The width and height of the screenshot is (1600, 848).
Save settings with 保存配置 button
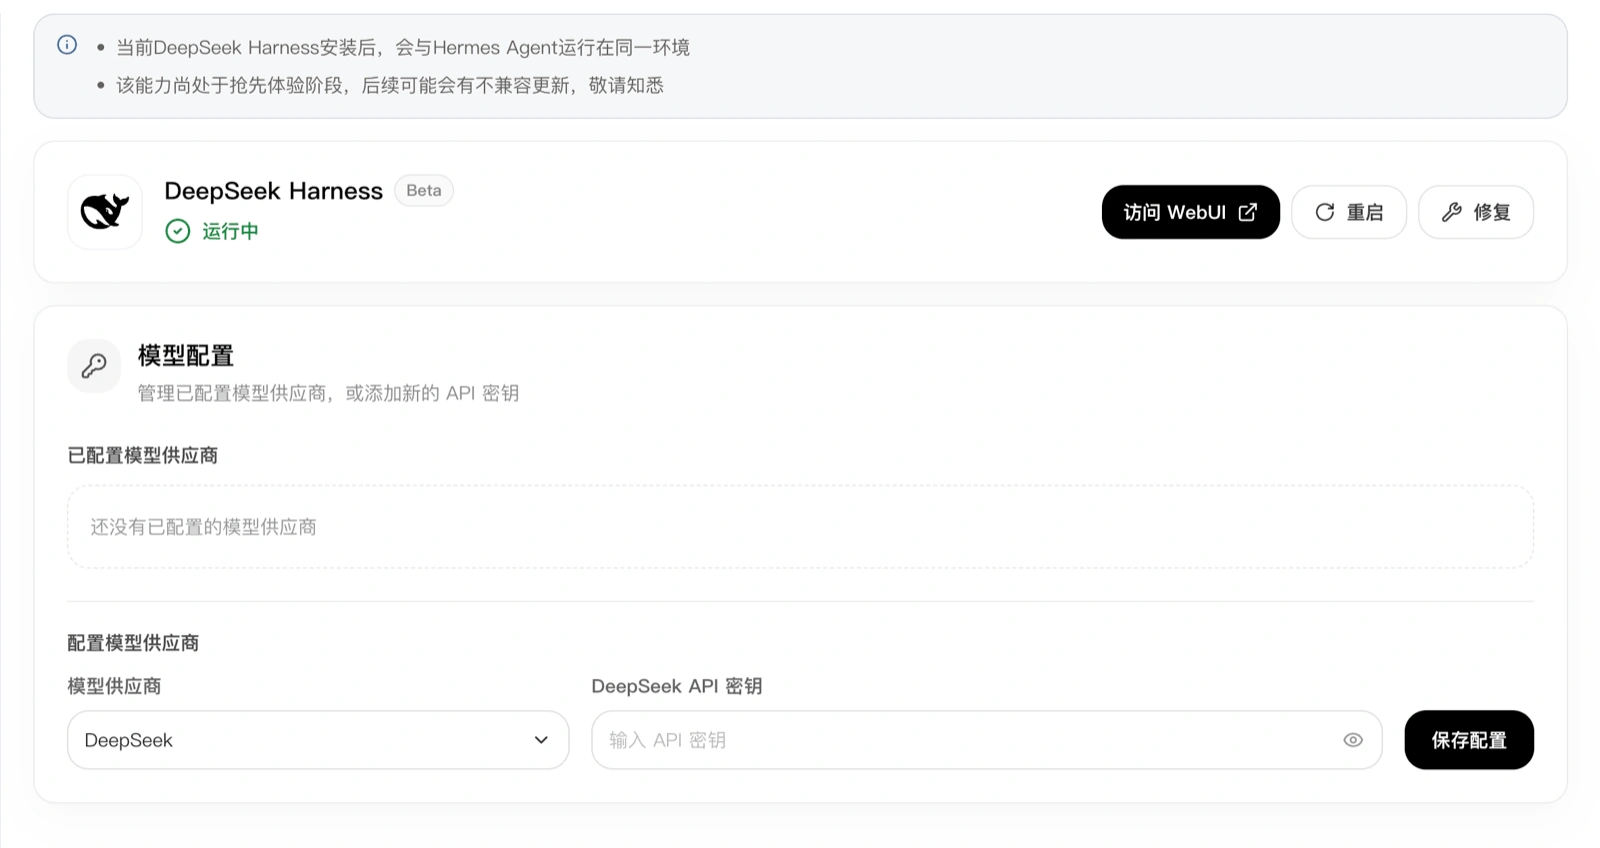1469,740
